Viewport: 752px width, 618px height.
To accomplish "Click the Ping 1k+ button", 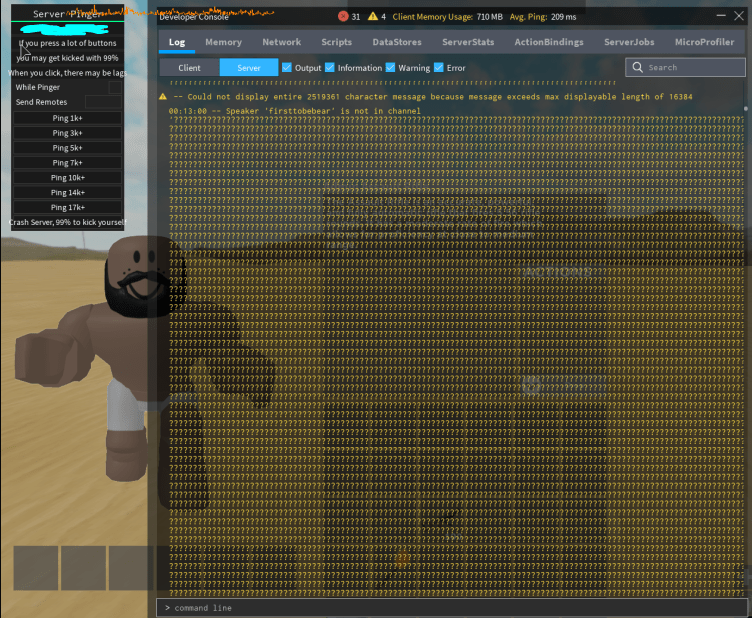I will pyautogui.click(x=68, y=118).
